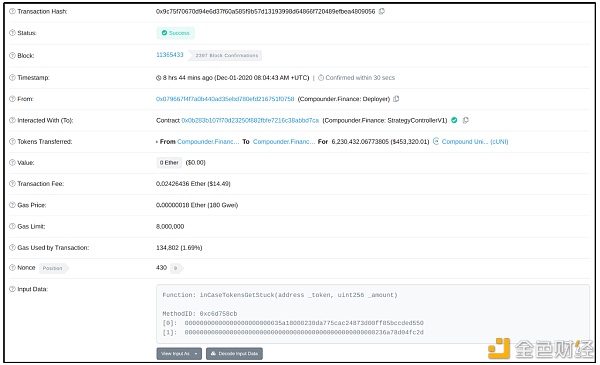This screenshot has width=600, height=365.
Task: Click help icon beside Gas Limit label
Action: pyautogui.click(x=12, y=226)
